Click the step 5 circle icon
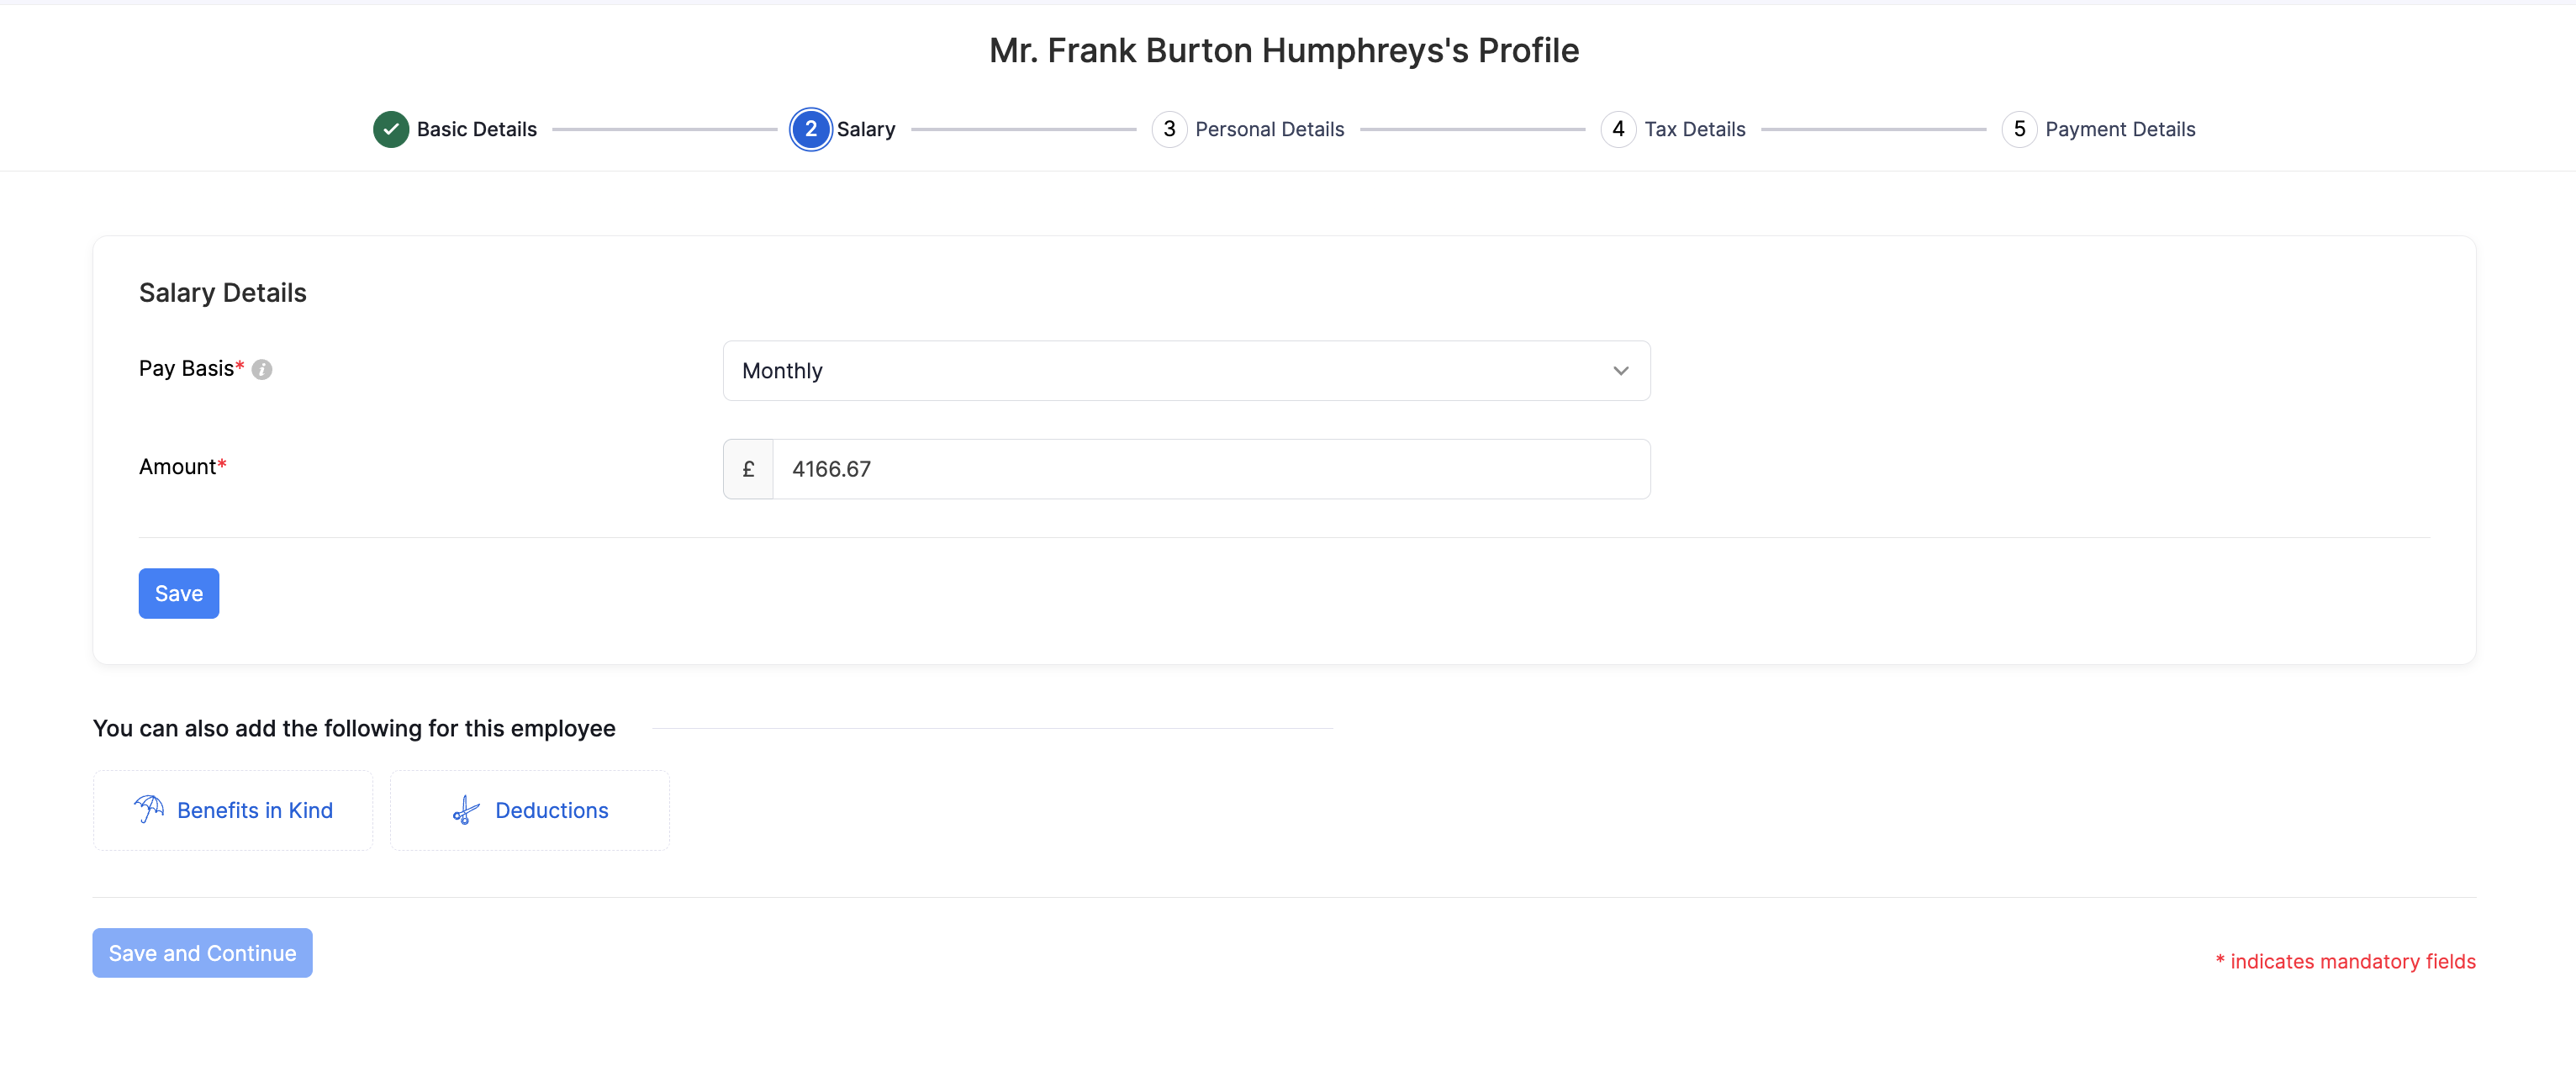The height and width of the screenshot is (1066, 2576). 2019,129
